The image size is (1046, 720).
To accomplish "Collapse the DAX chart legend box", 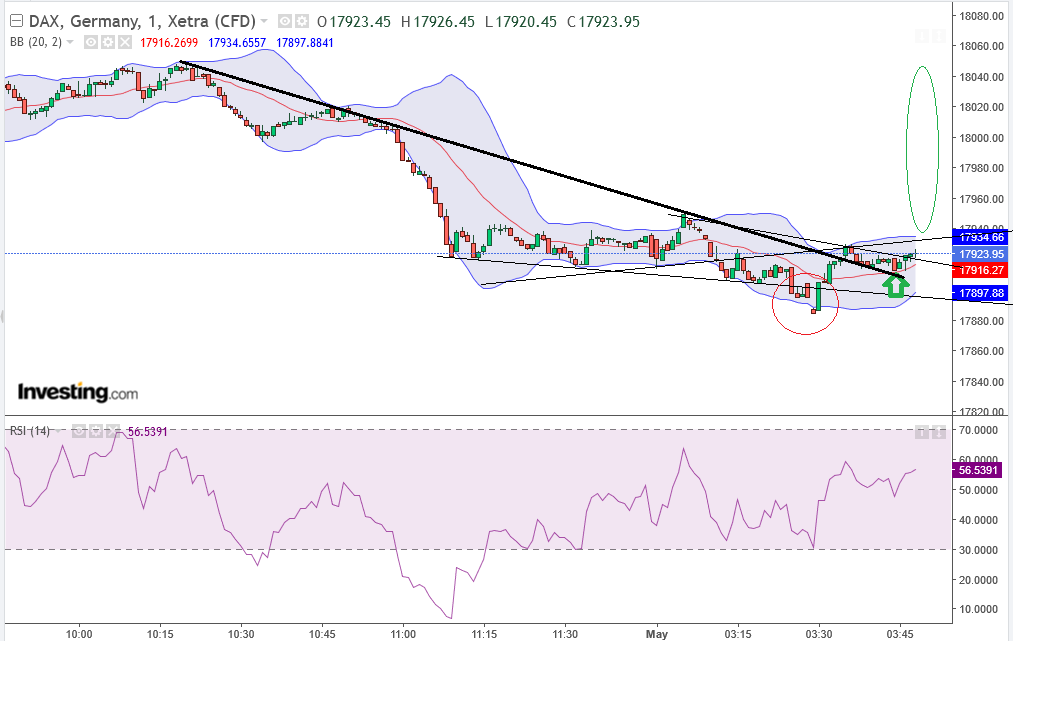I will tap(15, 21).
